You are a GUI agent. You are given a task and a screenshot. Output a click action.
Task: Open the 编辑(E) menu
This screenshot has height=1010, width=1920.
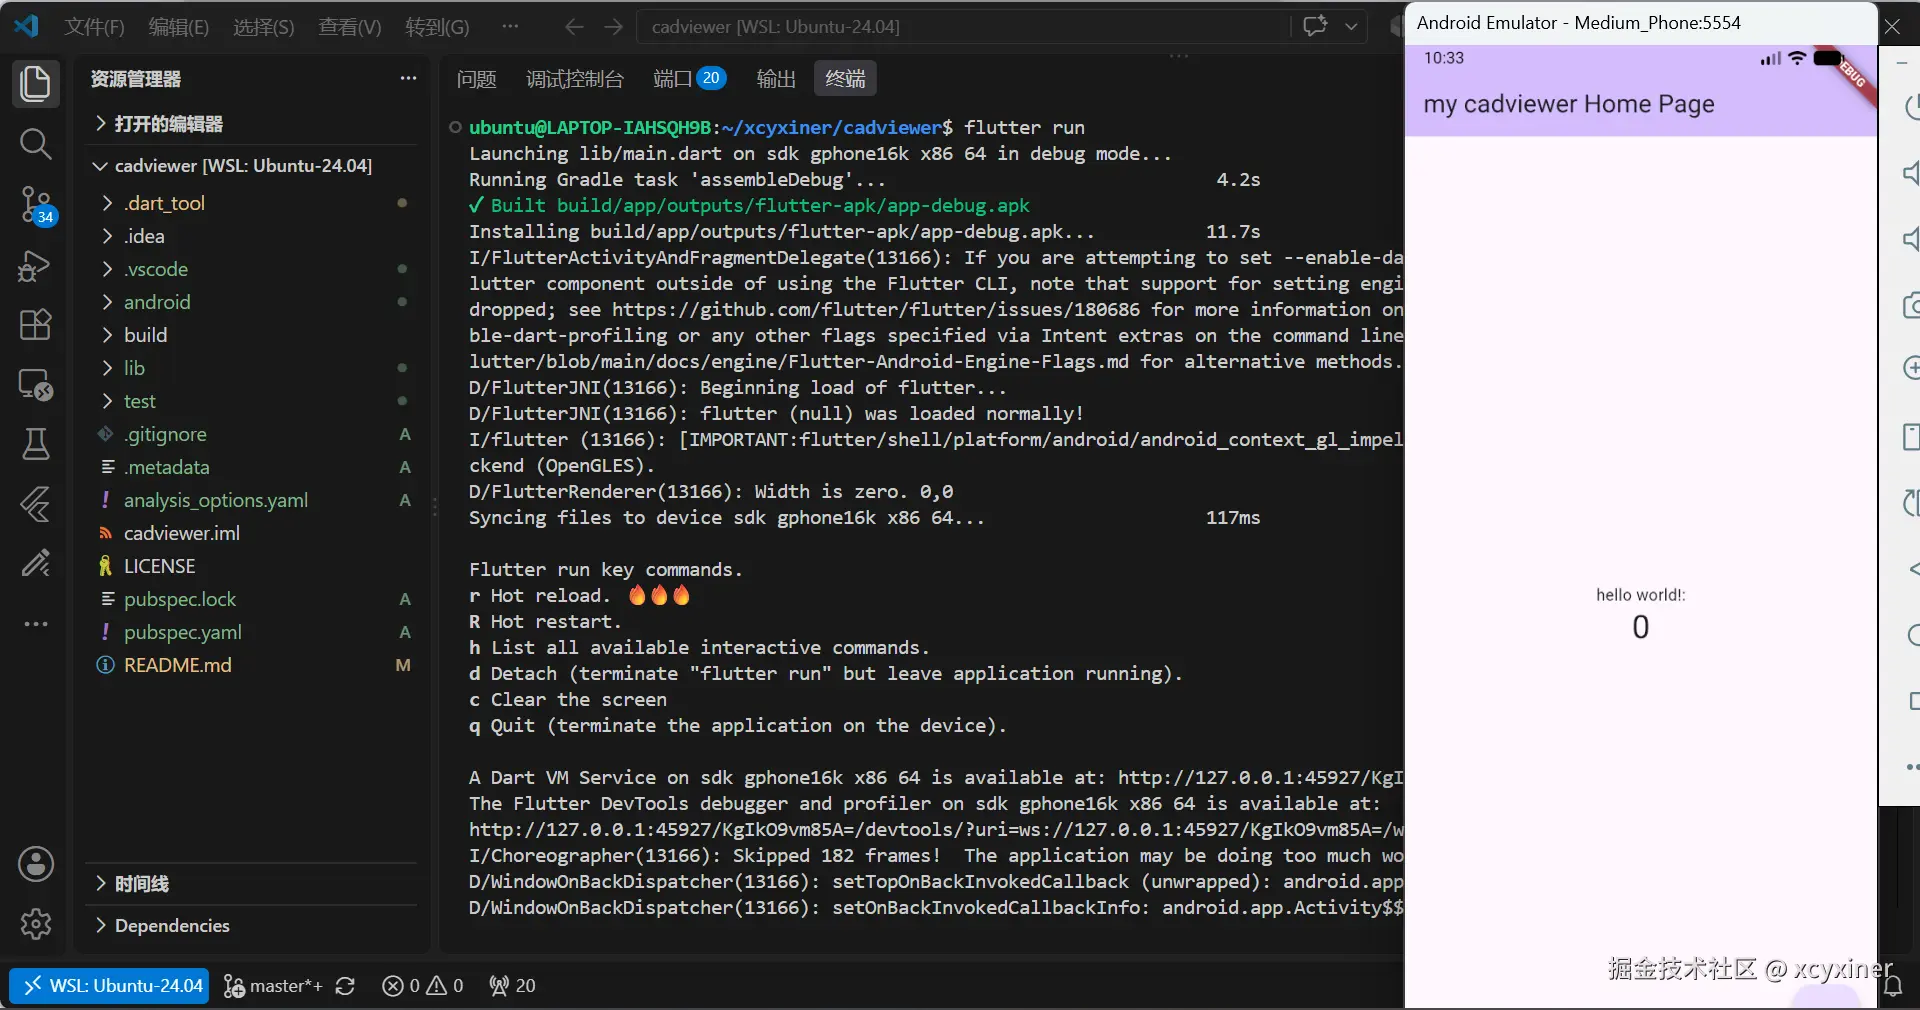tap(179, 27)
